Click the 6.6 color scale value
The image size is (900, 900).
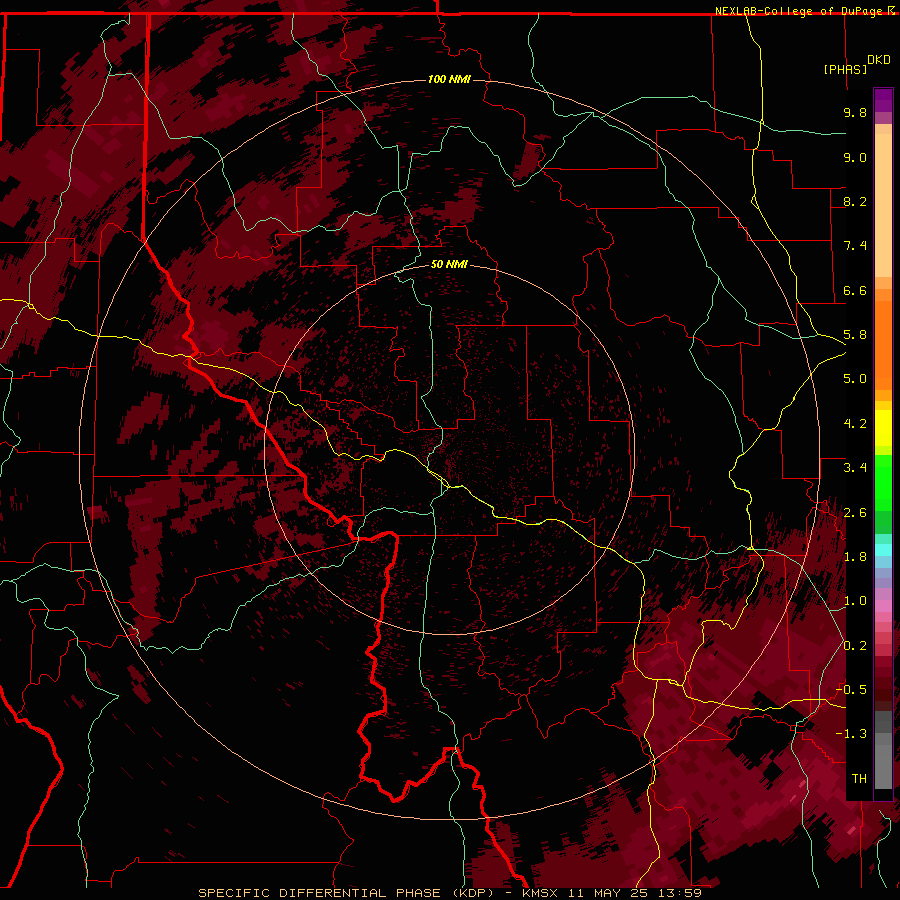[855, 290]
